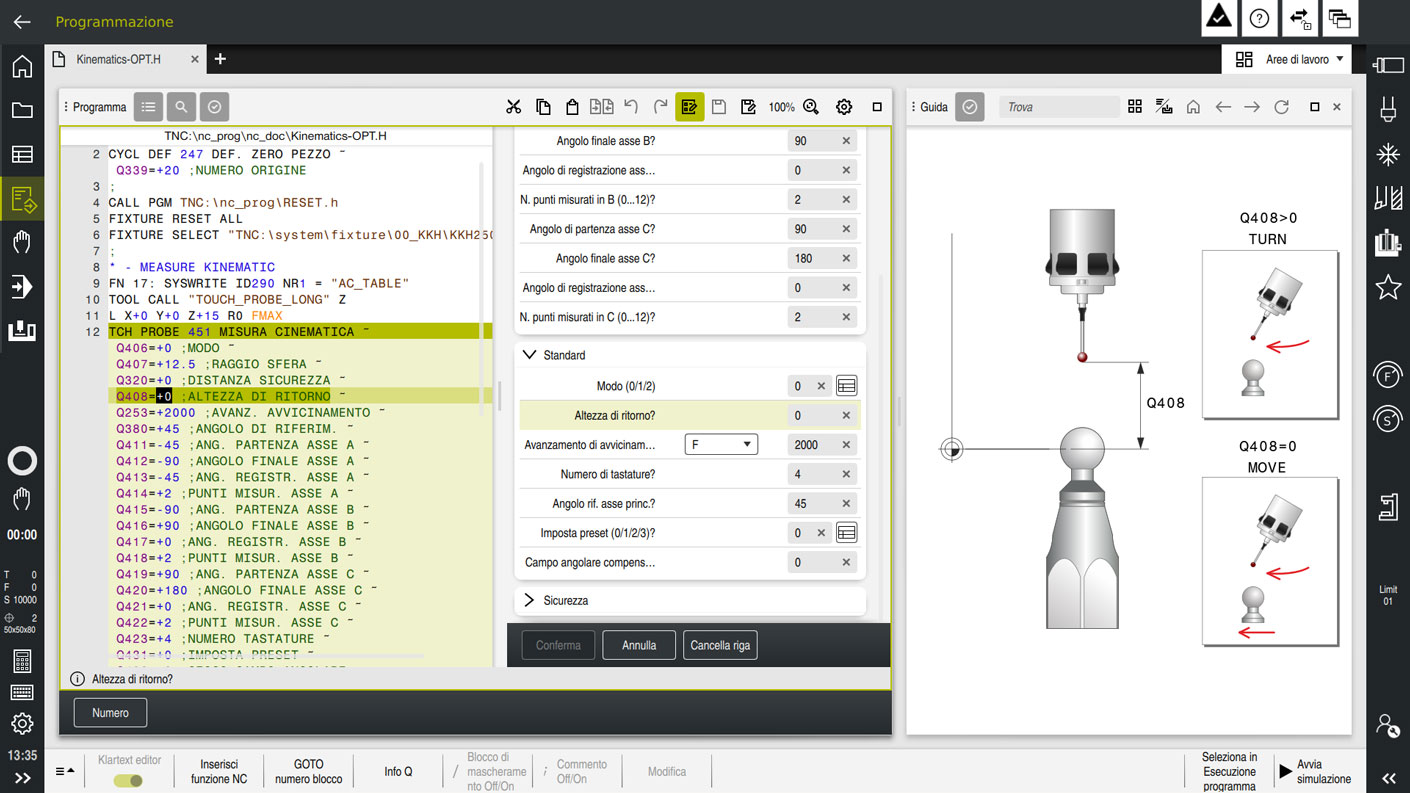Open the F feed type dropdown
Viewport: 1410px width, 793px height.
coord(721,445)
